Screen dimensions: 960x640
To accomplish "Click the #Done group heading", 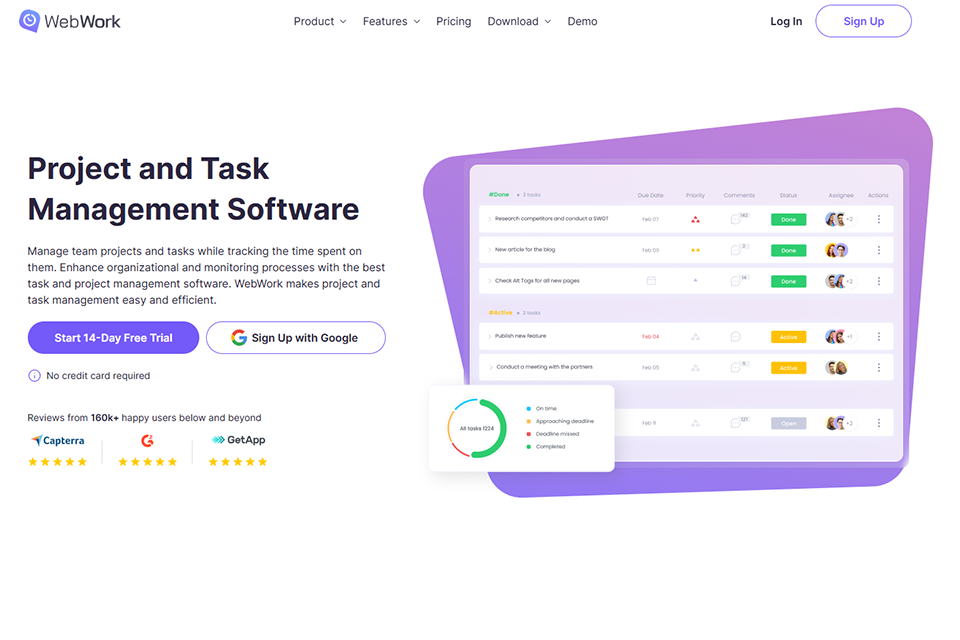I will coord(498,195).
